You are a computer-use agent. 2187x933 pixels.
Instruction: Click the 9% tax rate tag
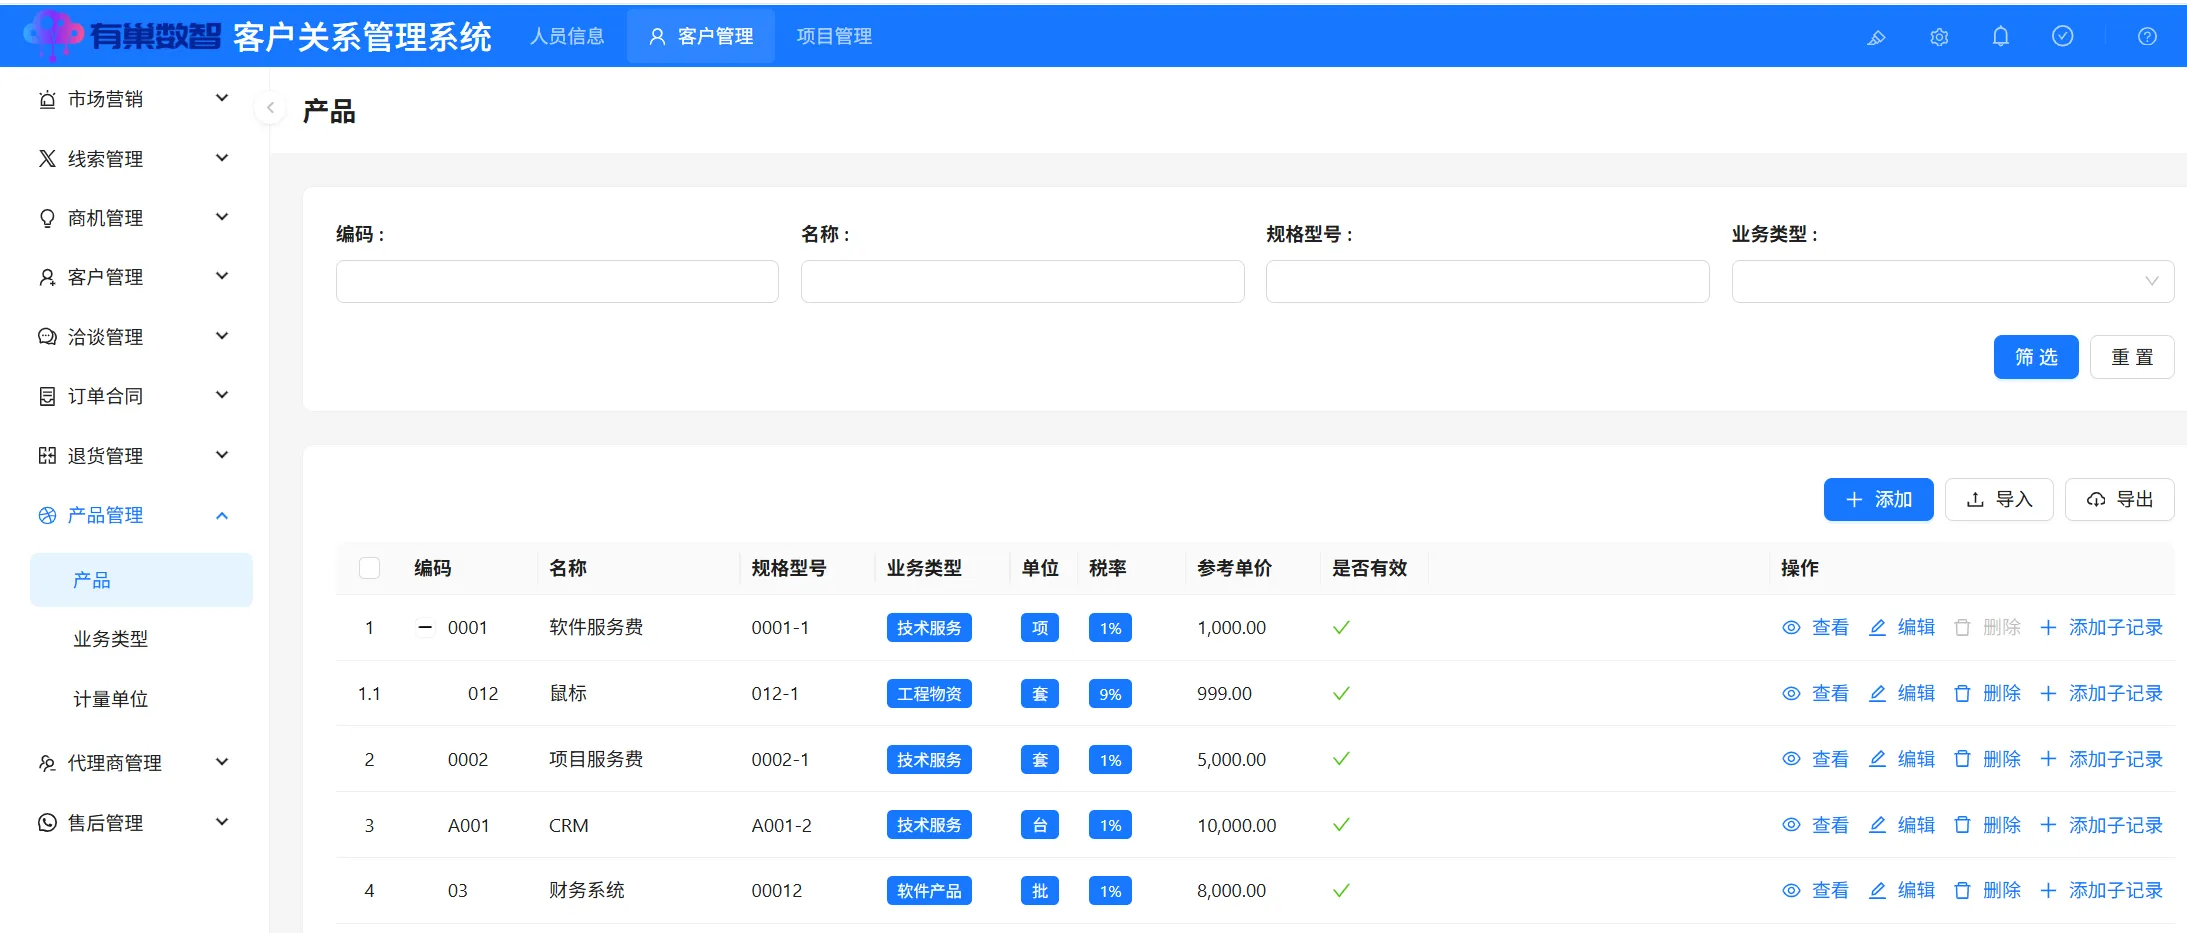pyautogui.click(x=1110, y=694)
